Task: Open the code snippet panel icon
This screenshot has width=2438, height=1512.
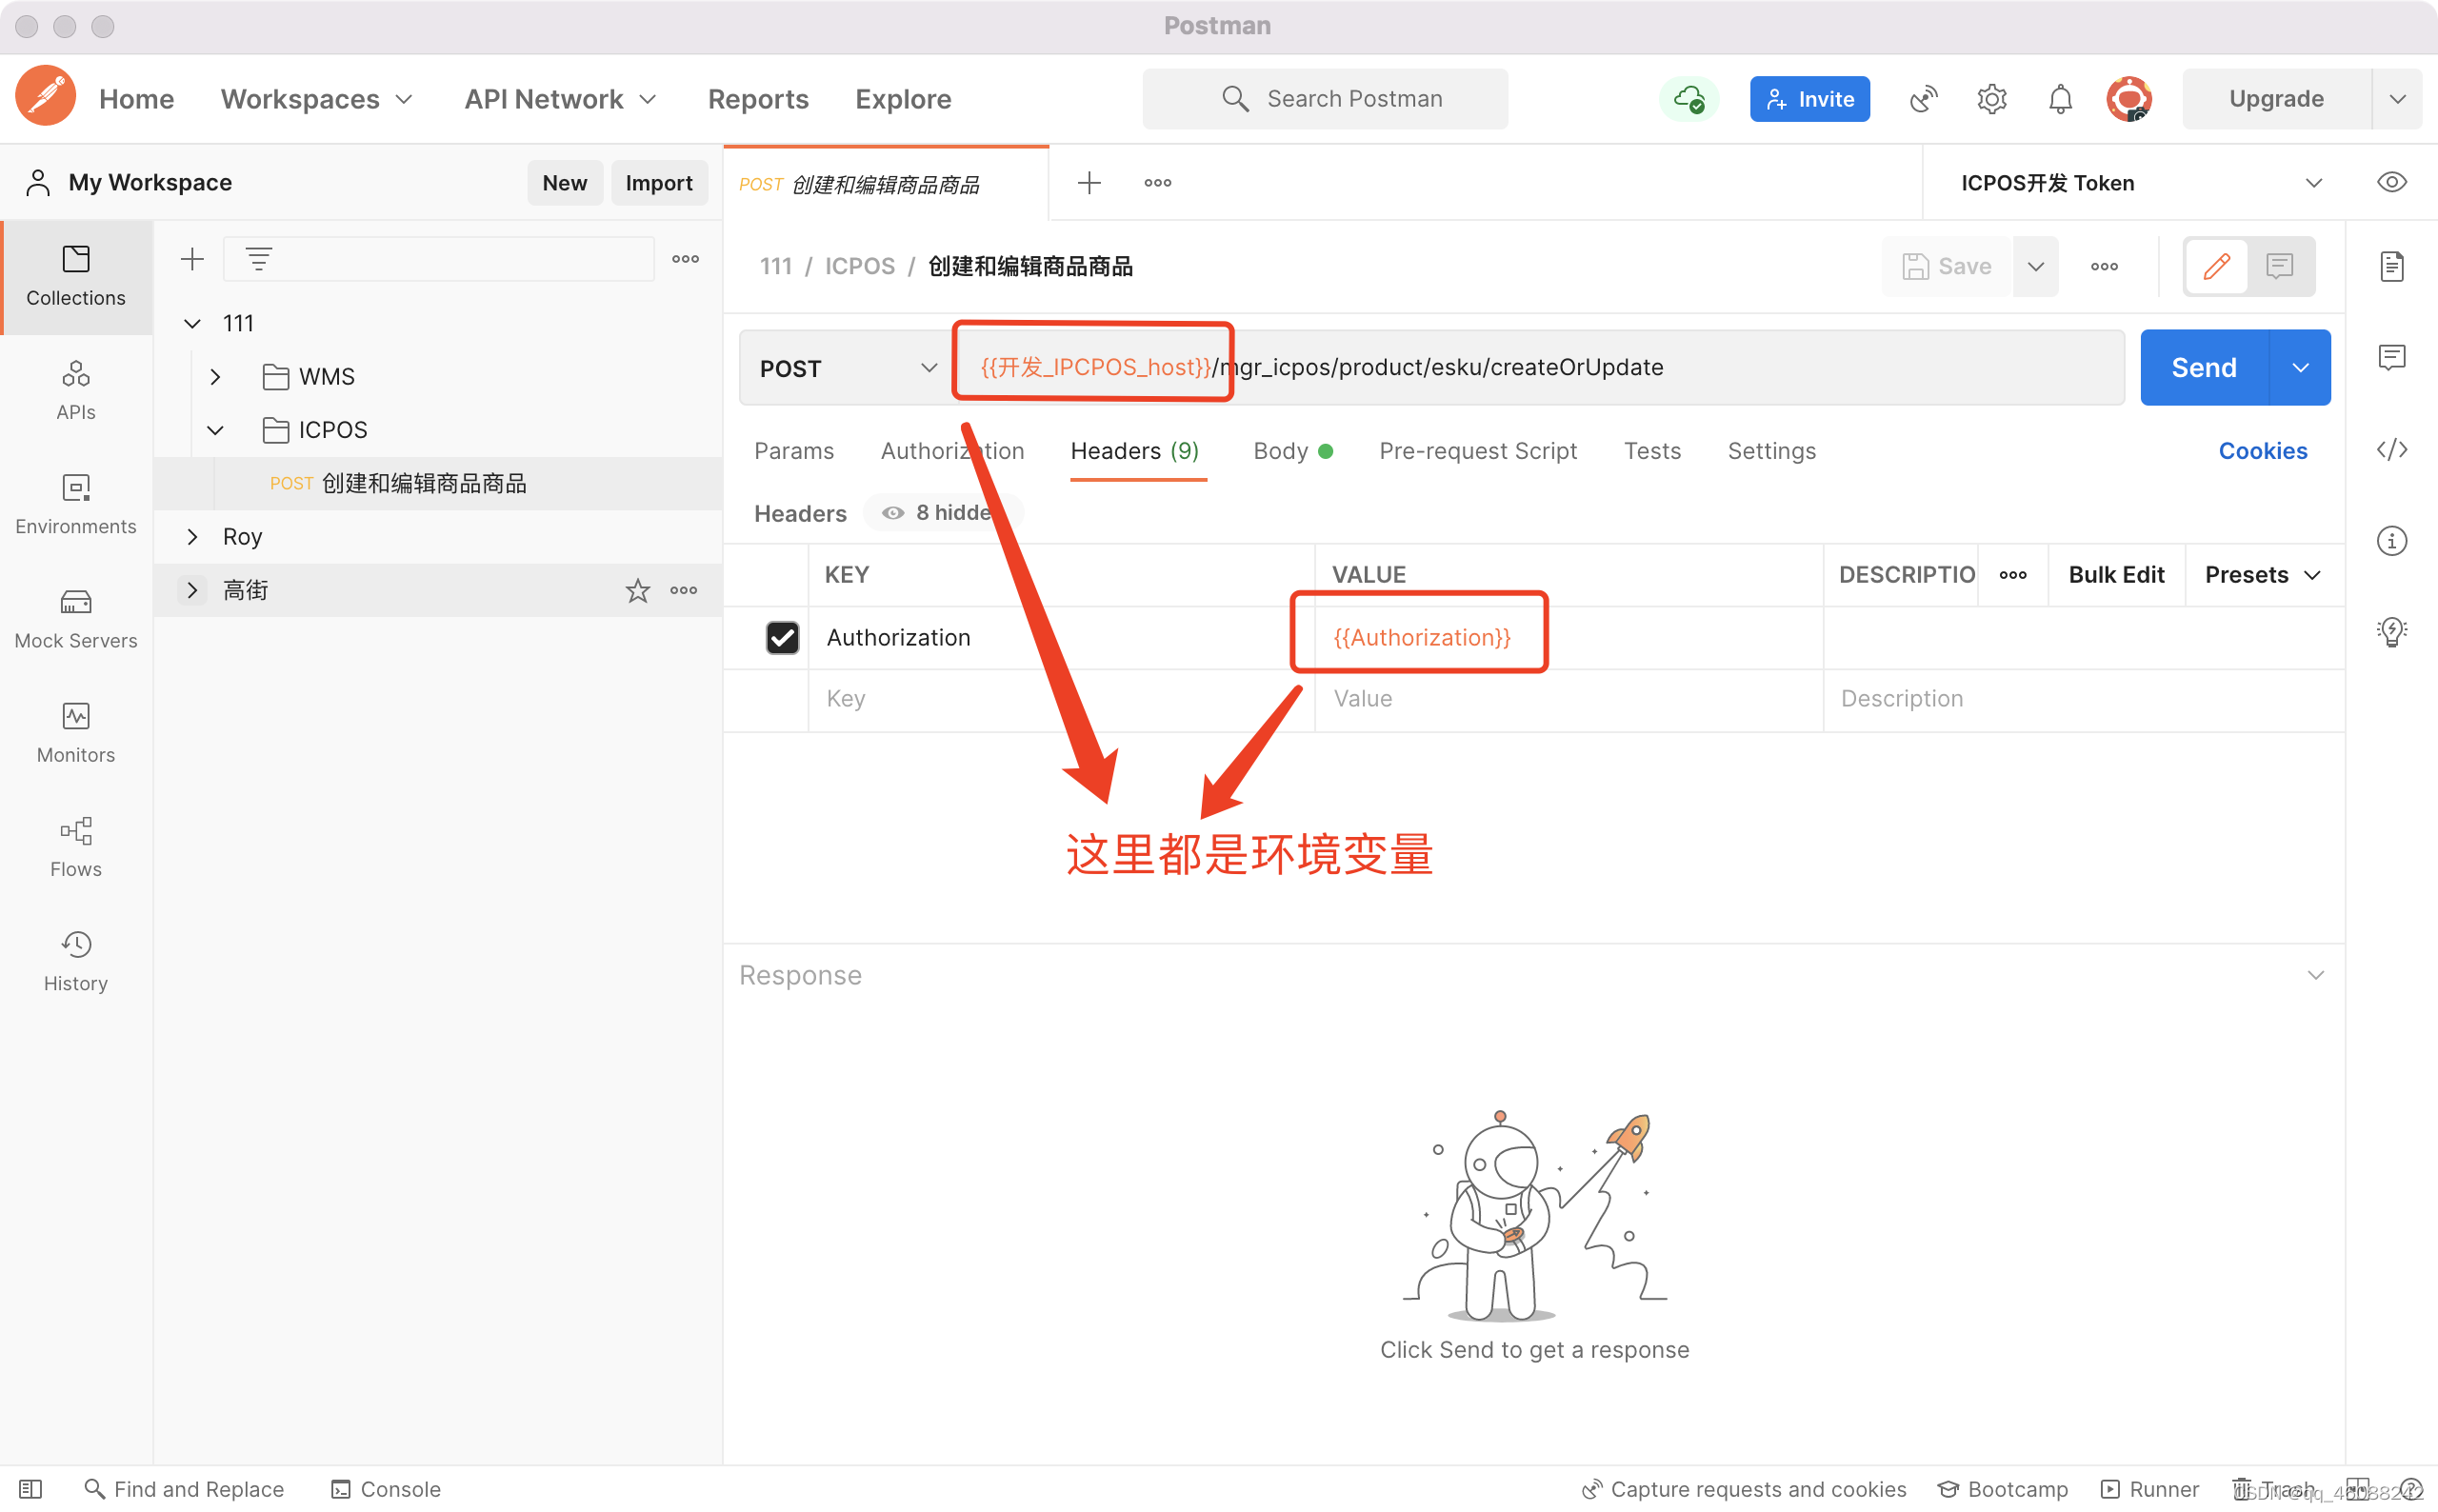Action: tap(2392, 450)
